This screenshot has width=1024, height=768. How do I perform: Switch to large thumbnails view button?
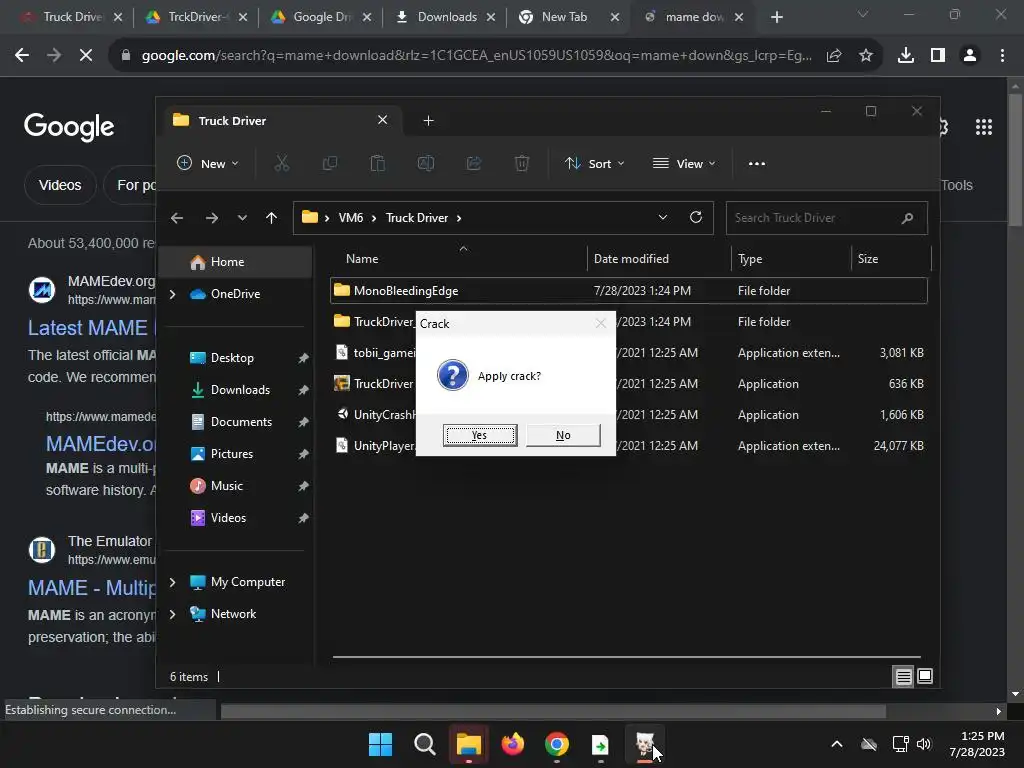[x=925, y=677]
